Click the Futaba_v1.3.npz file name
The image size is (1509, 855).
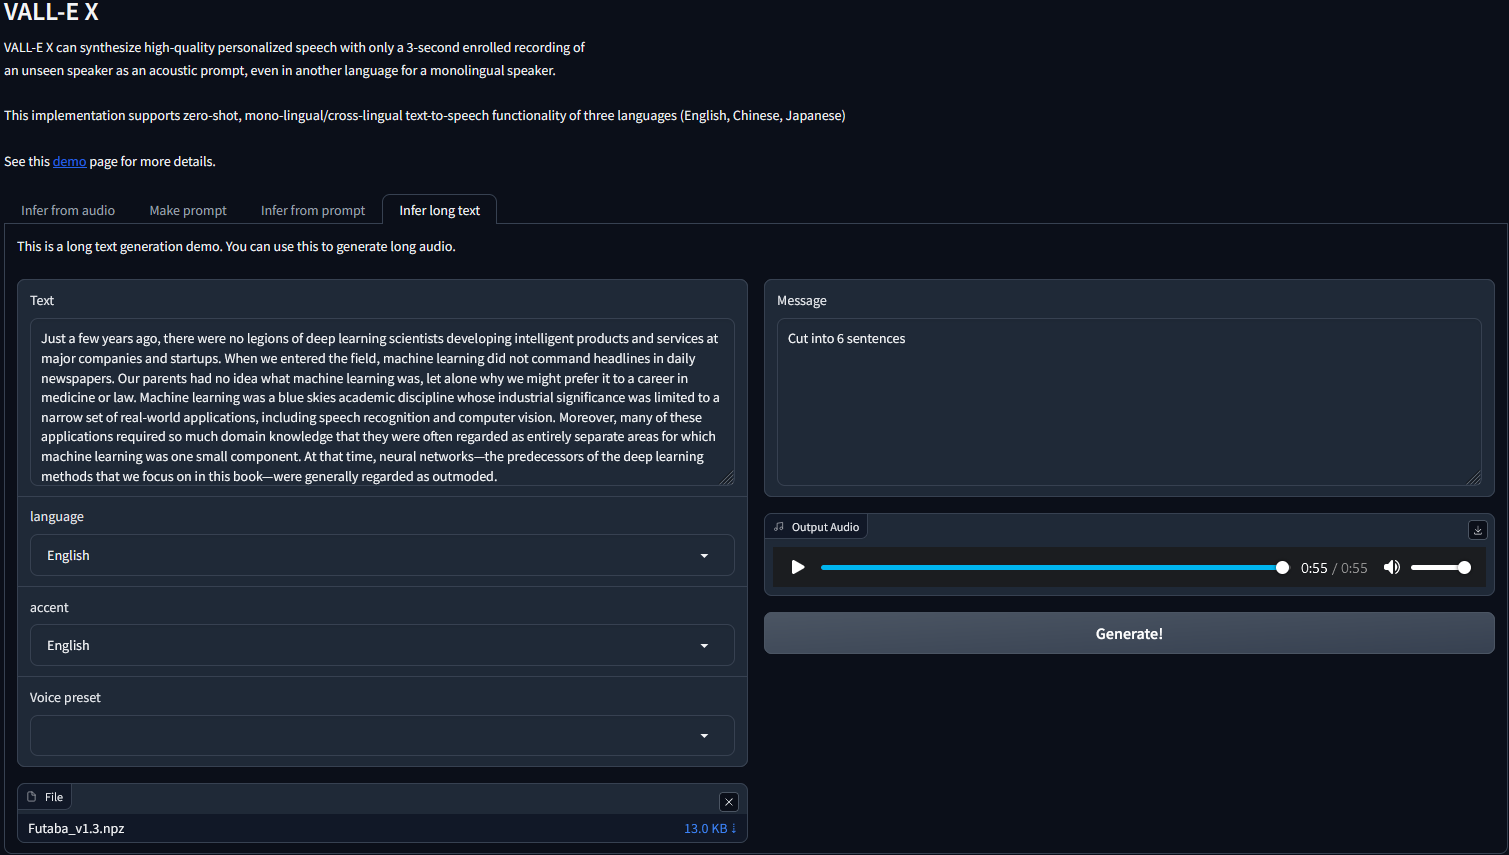click(x=76, y=829)
